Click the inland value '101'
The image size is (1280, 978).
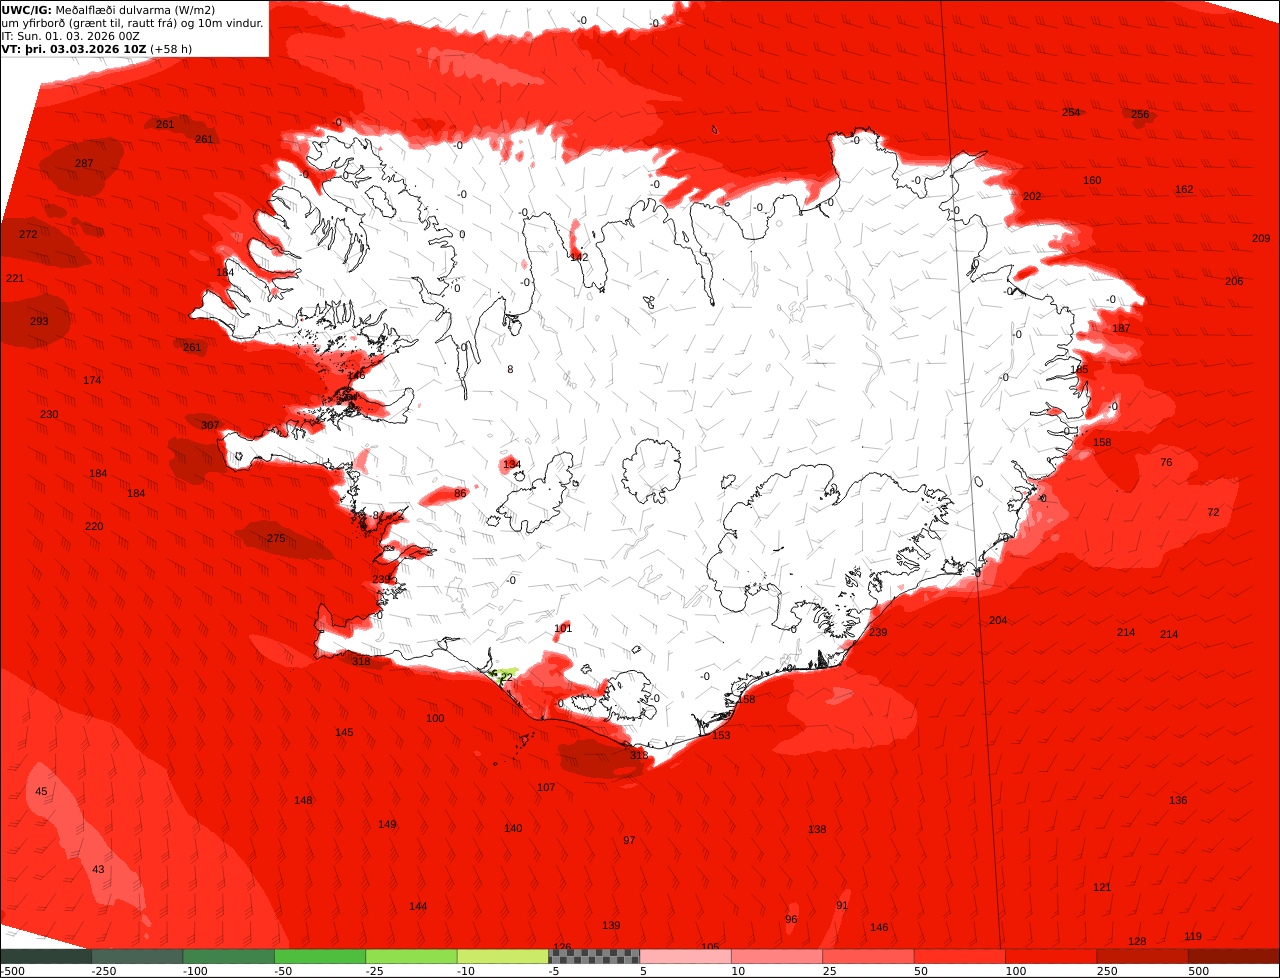[563, 628]
